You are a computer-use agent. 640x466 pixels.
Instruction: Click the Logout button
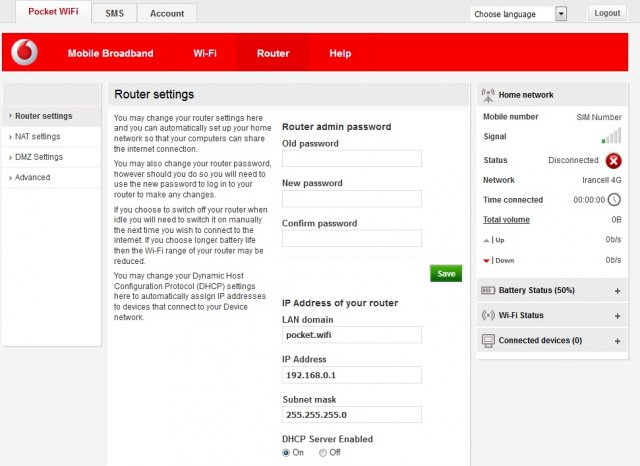pos(607,13)
